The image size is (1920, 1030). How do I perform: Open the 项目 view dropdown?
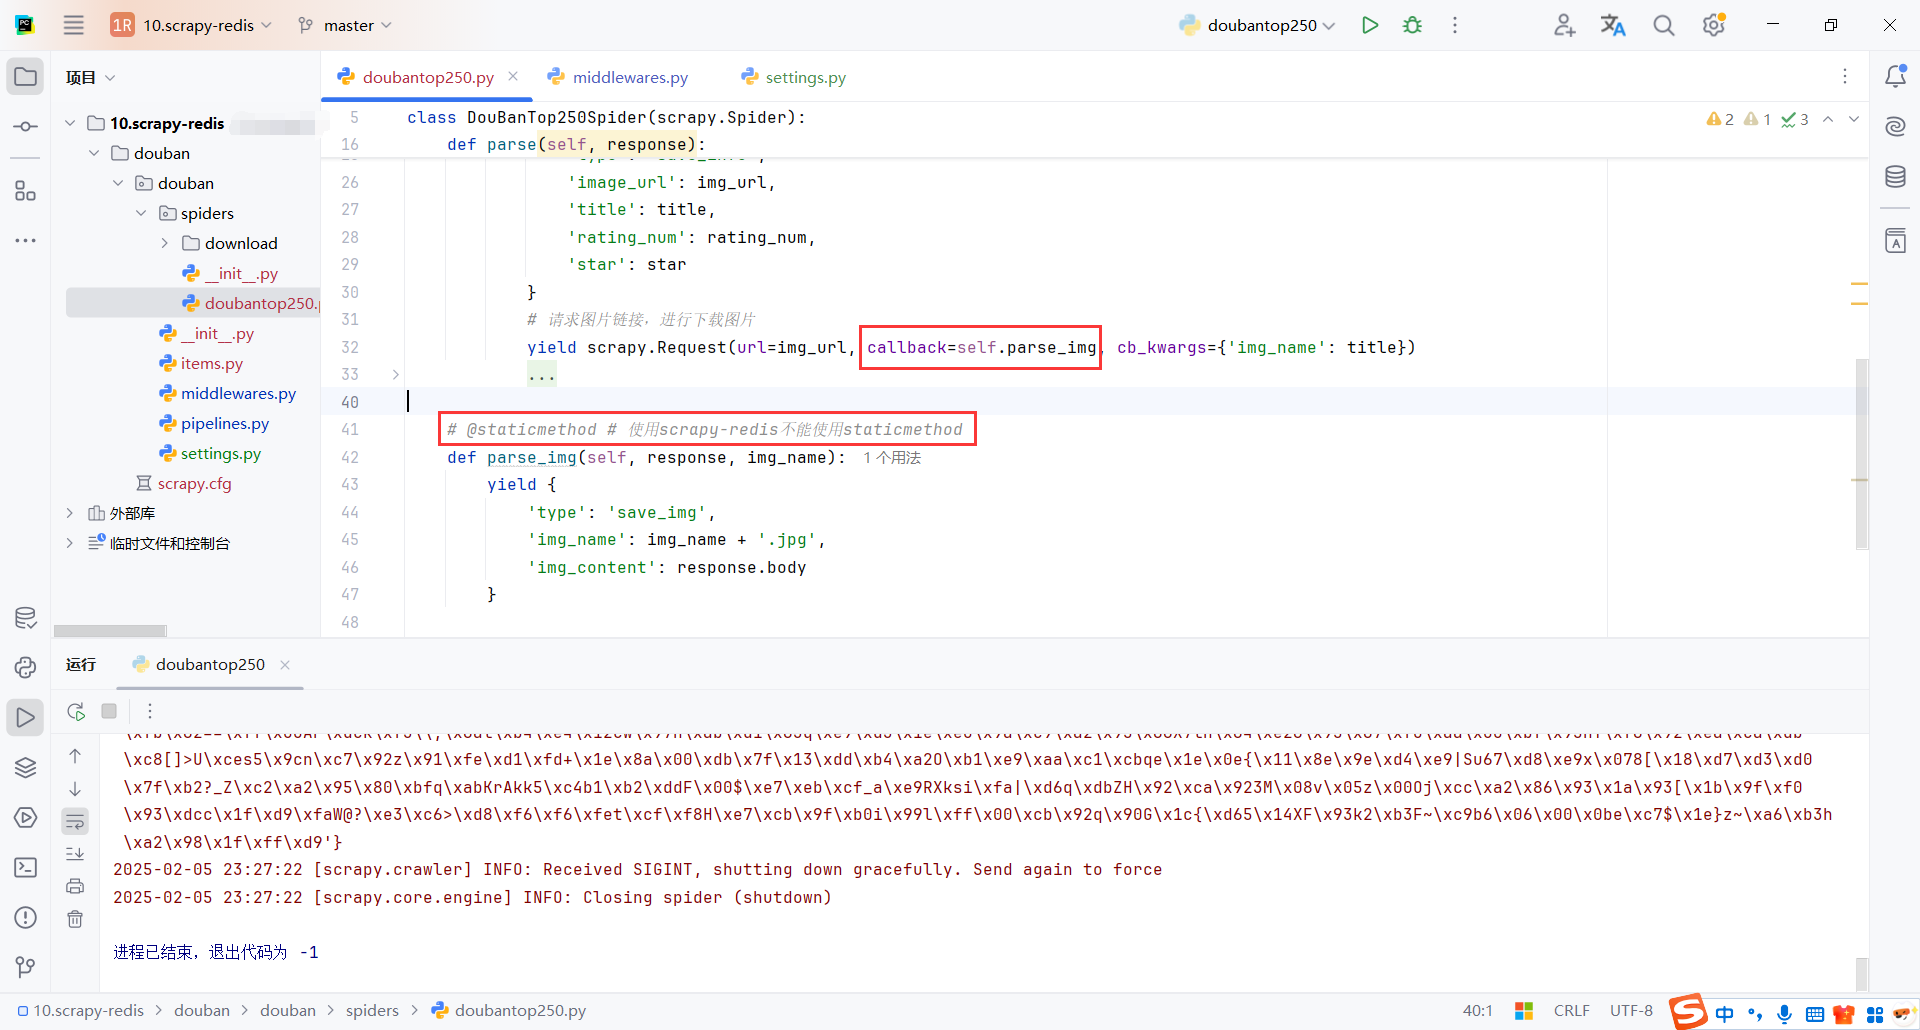[90, 77]
